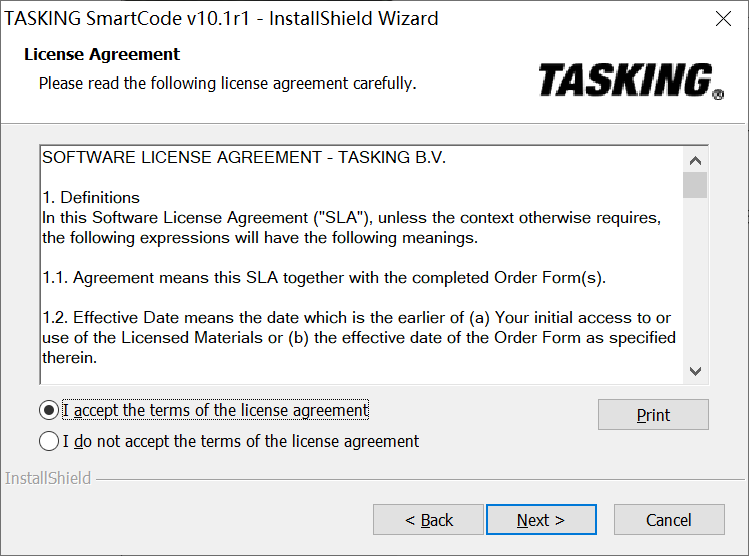Click the "SOFTWARE LICENSE AGREEMENT" title line

[244, 157]
